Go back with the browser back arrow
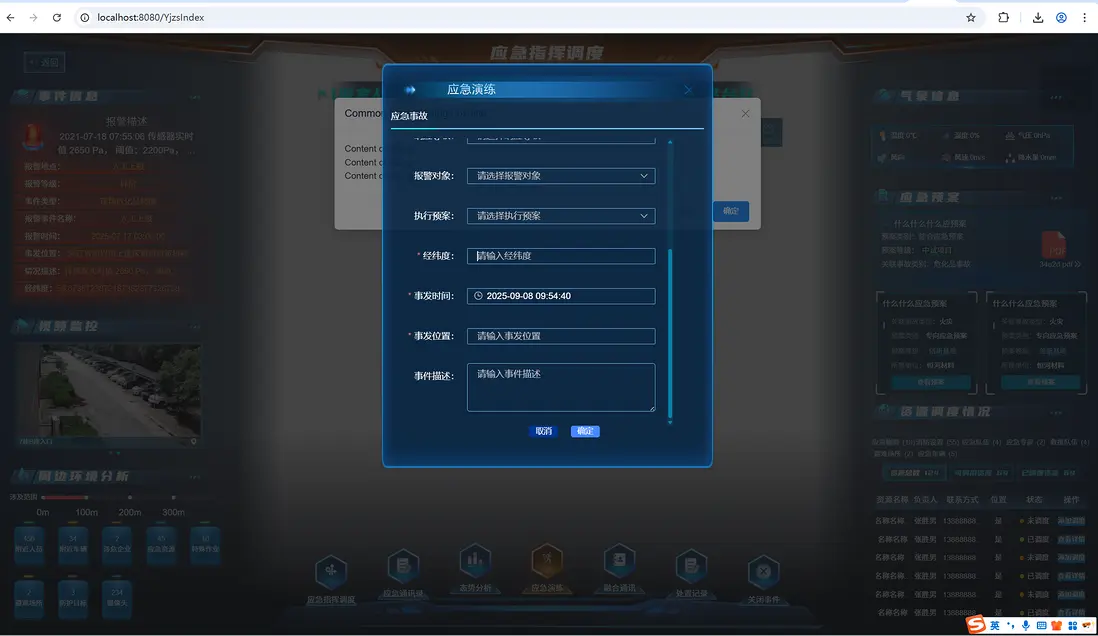The height and width of the screenshot is (636, 1098). click(11, 18)
